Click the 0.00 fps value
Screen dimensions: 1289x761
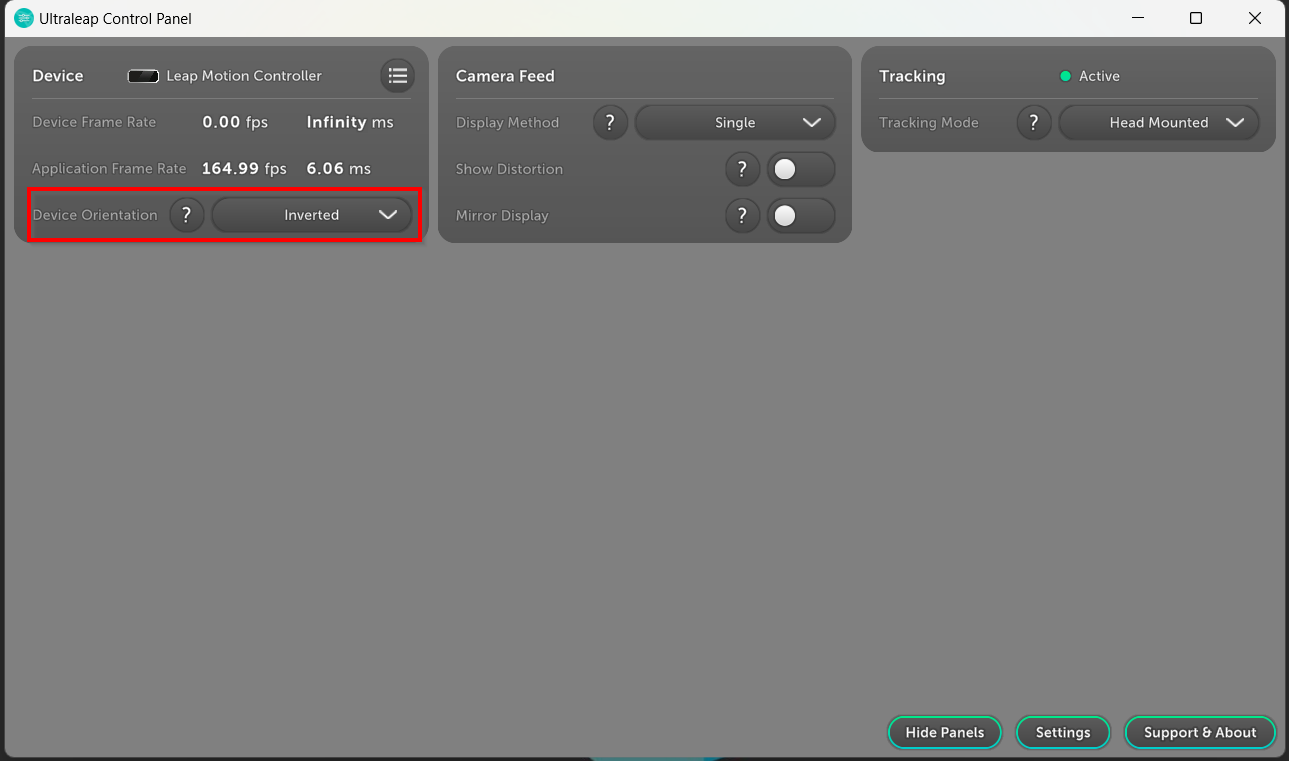pos(235,122)
